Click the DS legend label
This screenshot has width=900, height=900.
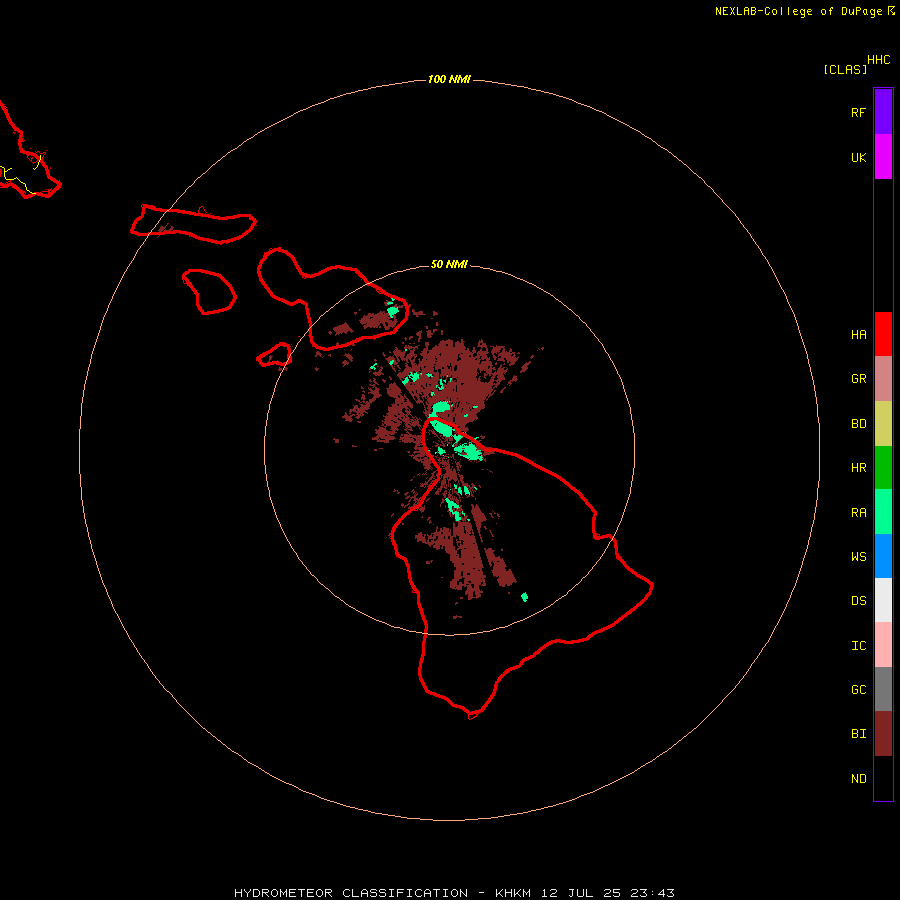coord(858,600)
